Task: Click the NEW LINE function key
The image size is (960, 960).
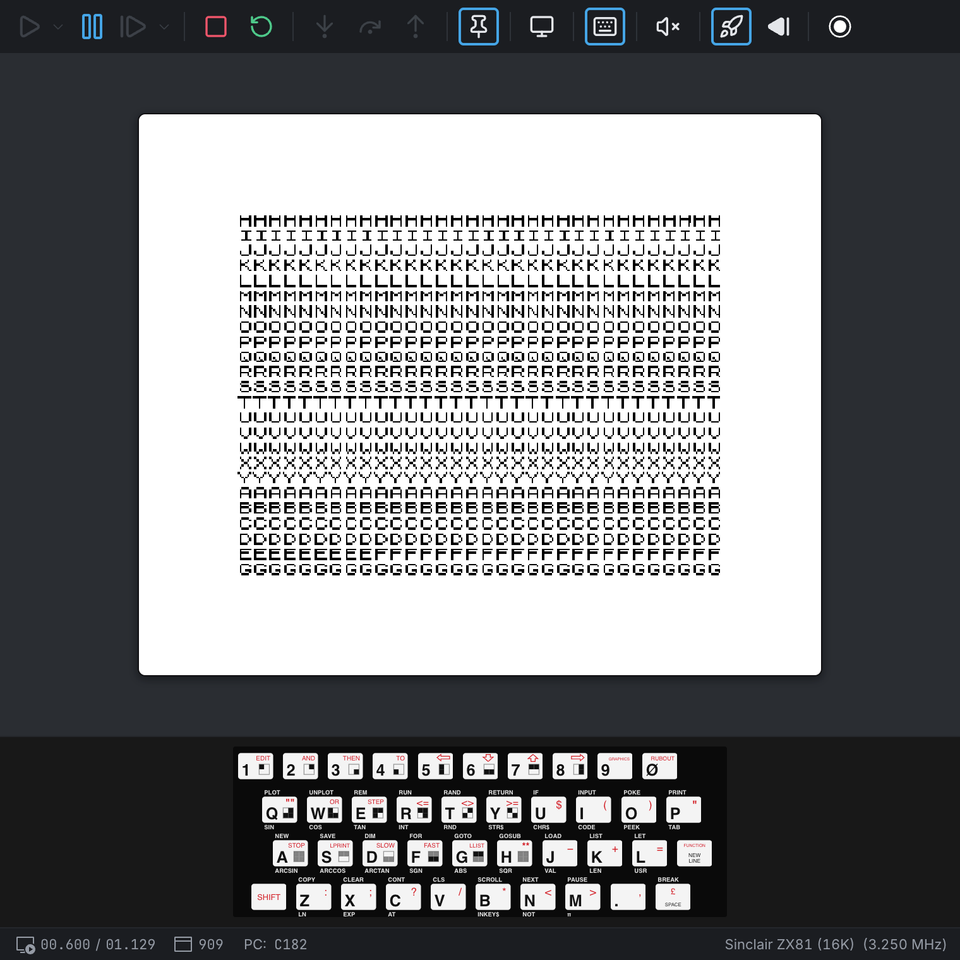Action: click(x=694, y=853)
